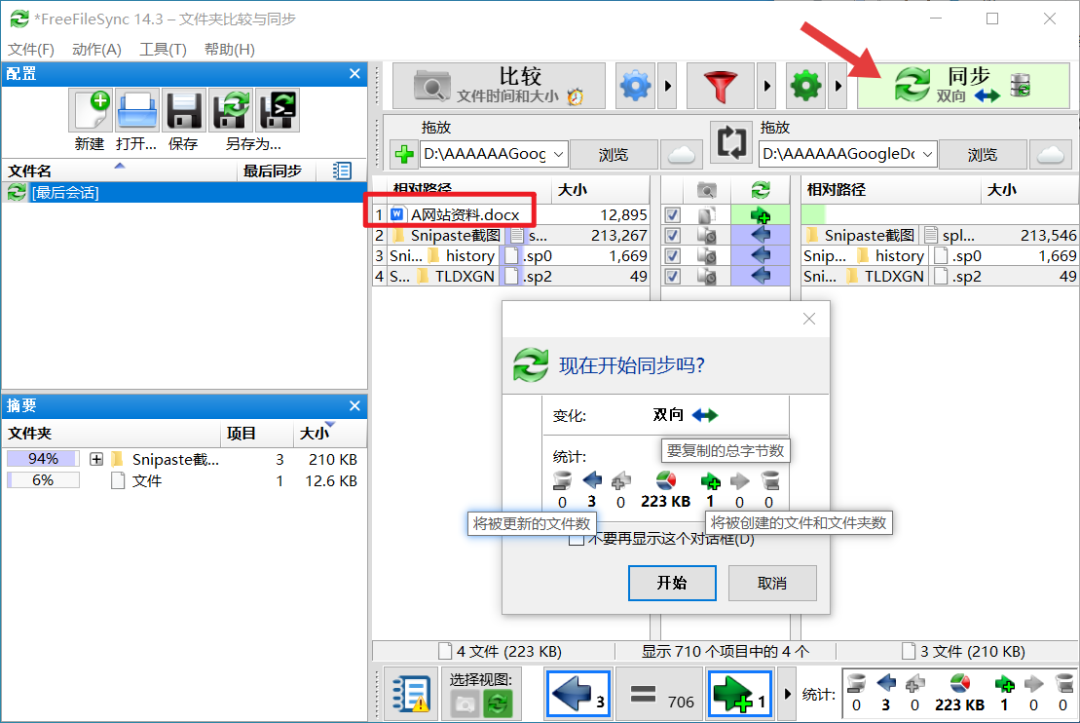Open left side cloud storage access
This screenshot has width=1080, height=723.
(x=681, y=154)
